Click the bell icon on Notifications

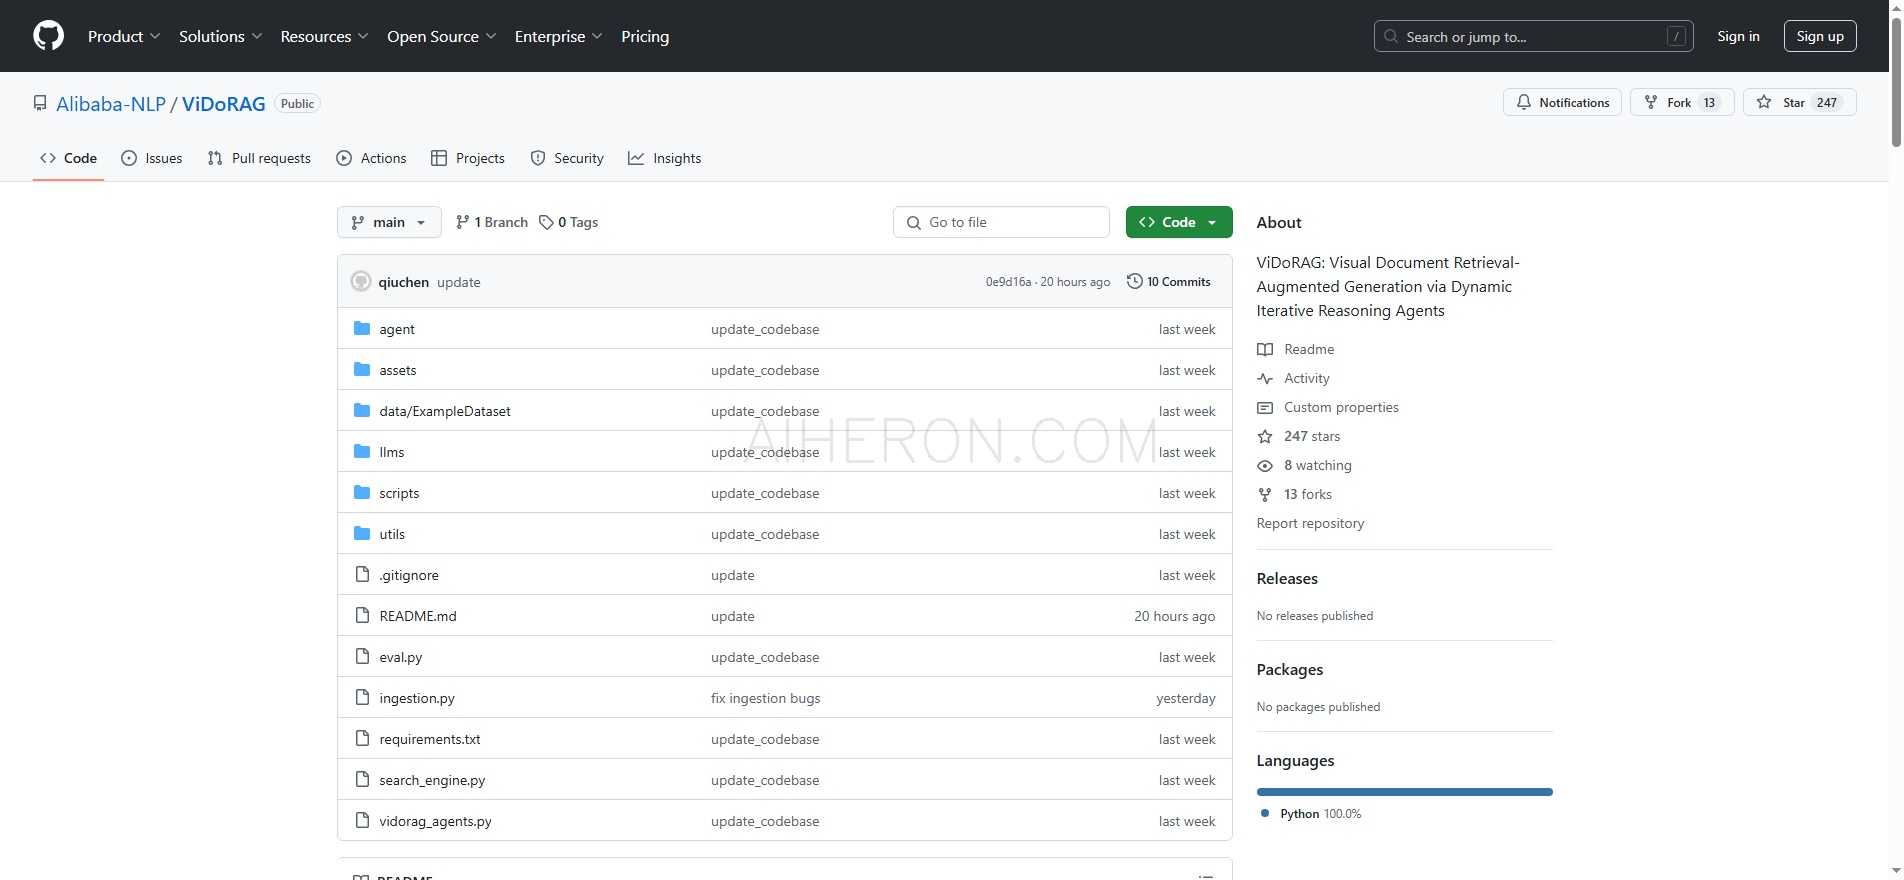(1523, 102)
